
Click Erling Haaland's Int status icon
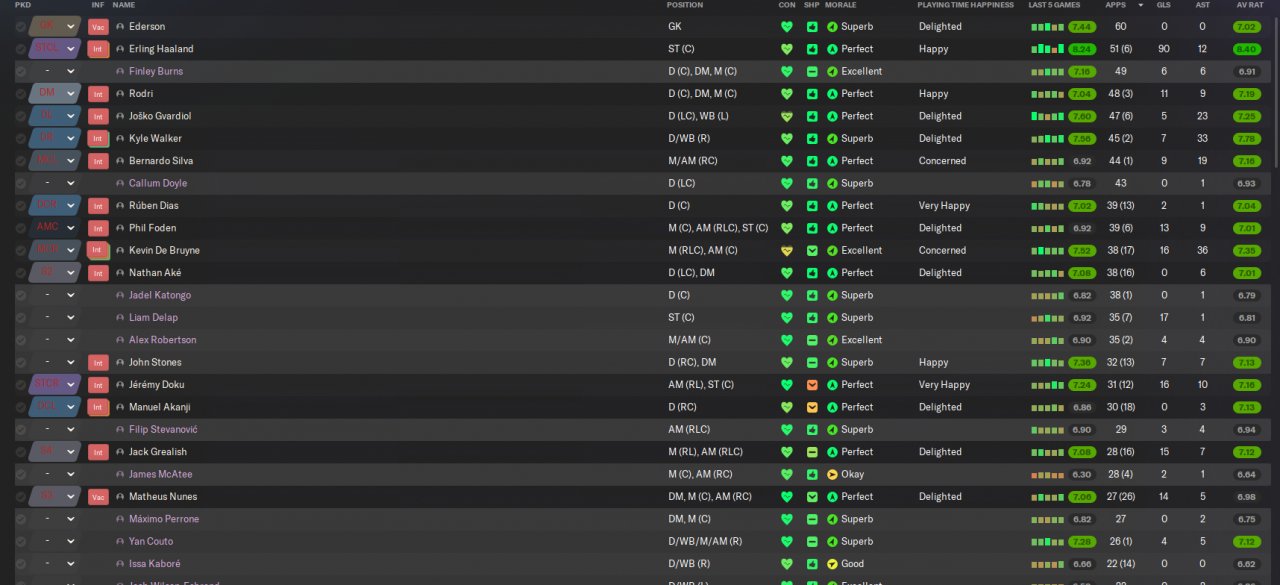tap(98, 49)
